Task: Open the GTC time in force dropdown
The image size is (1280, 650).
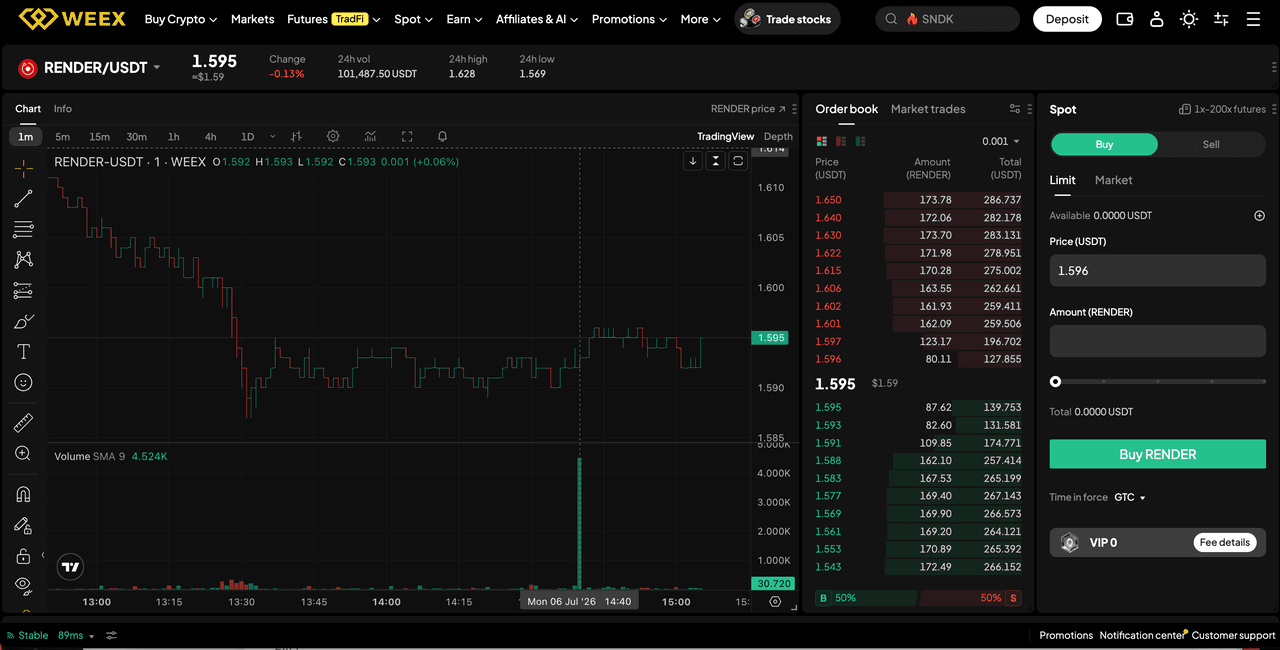Action: pos(1130,497)
